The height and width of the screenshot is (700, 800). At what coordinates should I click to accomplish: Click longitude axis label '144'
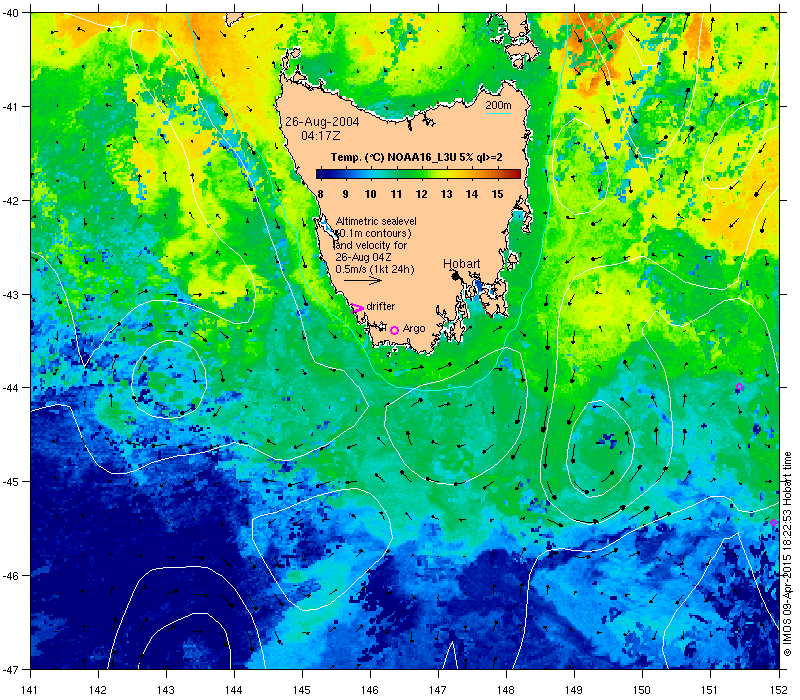pos(234,690)
